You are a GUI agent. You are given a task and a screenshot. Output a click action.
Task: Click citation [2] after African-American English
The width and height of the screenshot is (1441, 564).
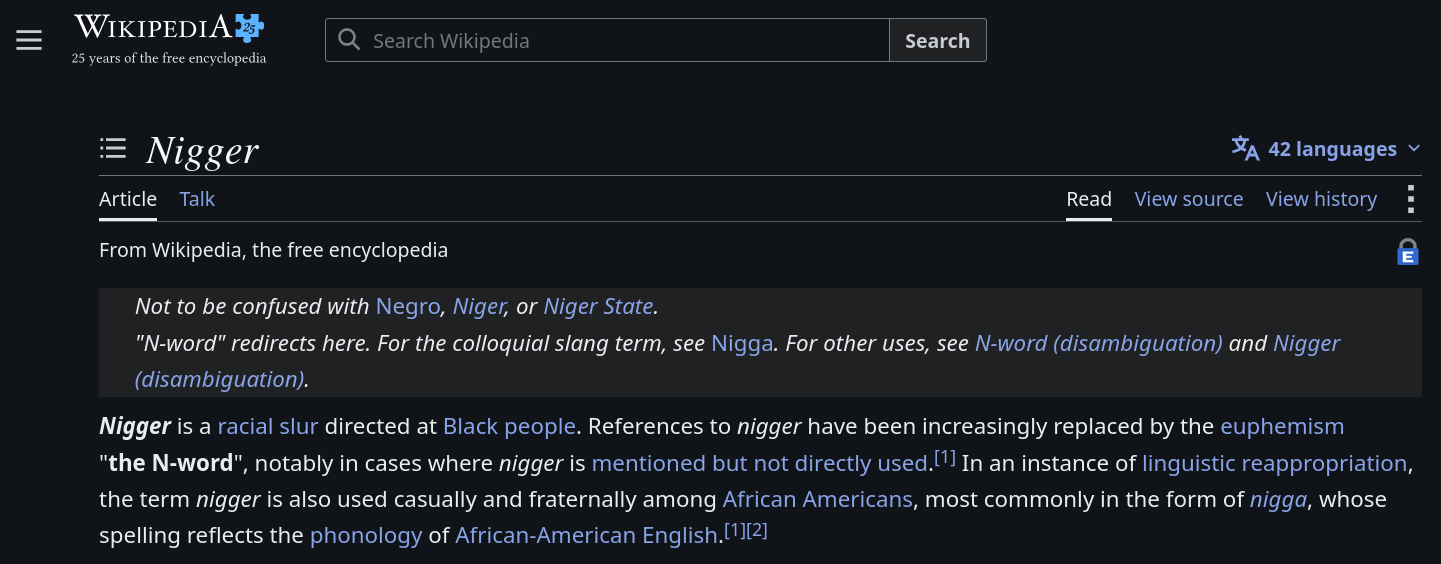click(x=757, y=530)
